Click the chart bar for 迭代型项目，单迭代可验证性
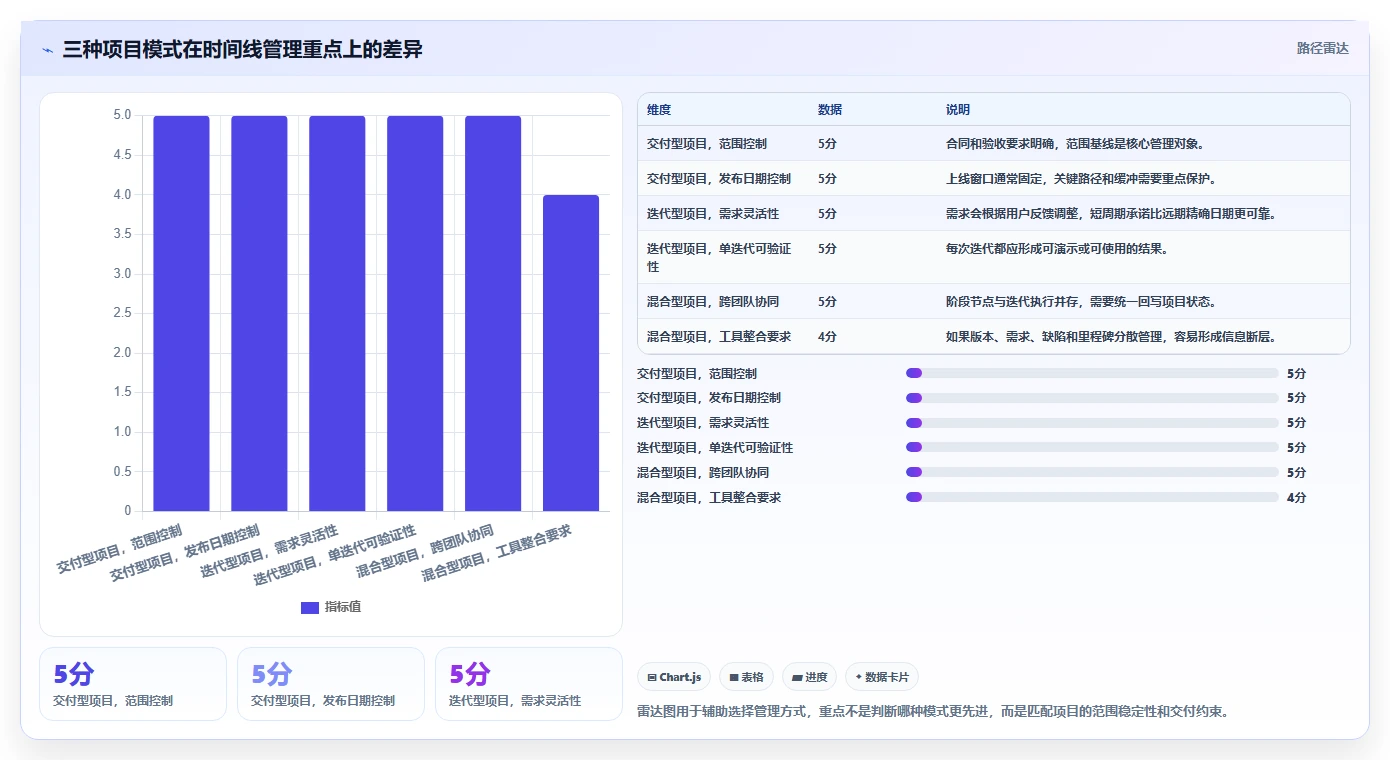 pyautogui.click(x=415, y=313)
